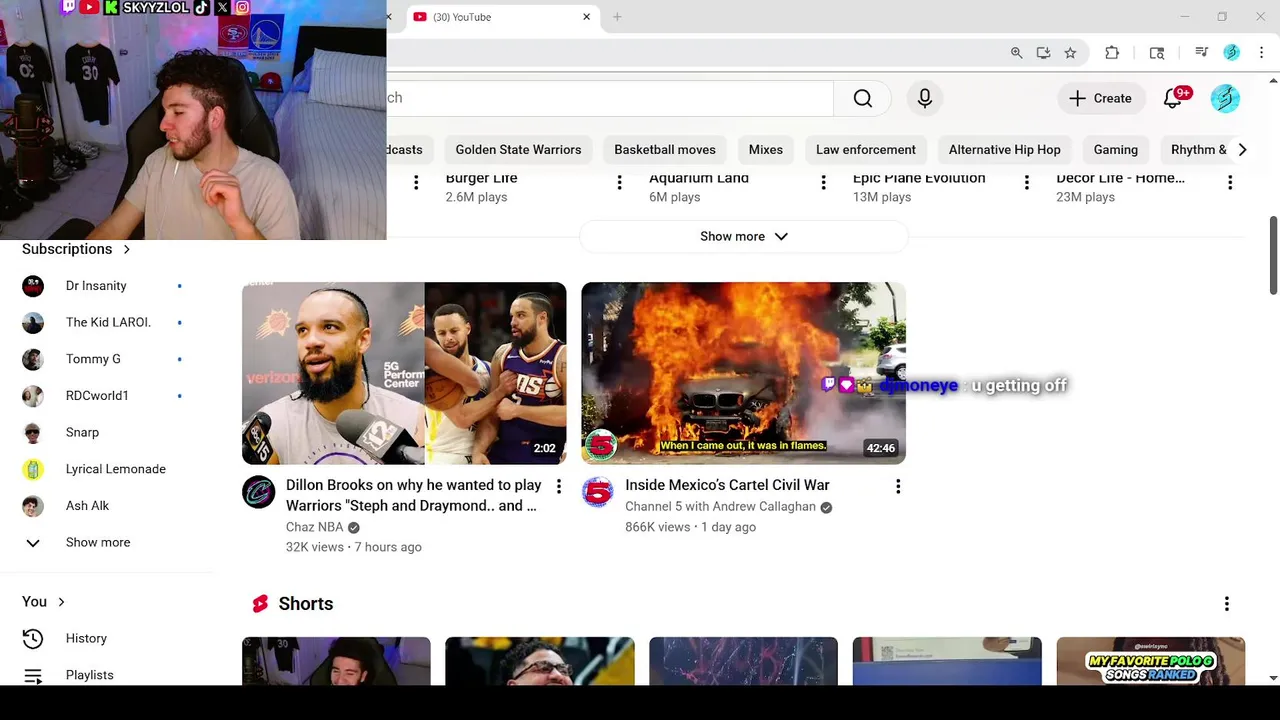Click the Create button
Viewport: 1280px width, 720px height.
pyautogui.click(x=1101, y=98)
